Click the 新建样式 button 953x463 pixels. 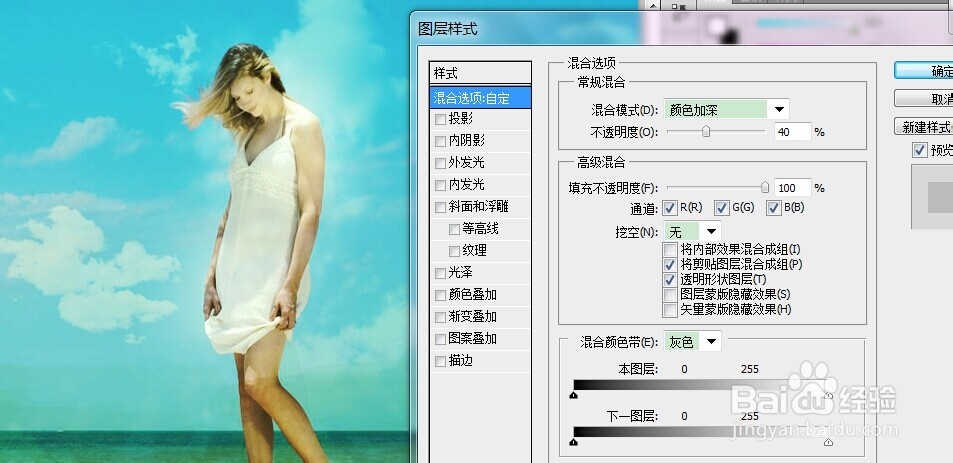924,126
